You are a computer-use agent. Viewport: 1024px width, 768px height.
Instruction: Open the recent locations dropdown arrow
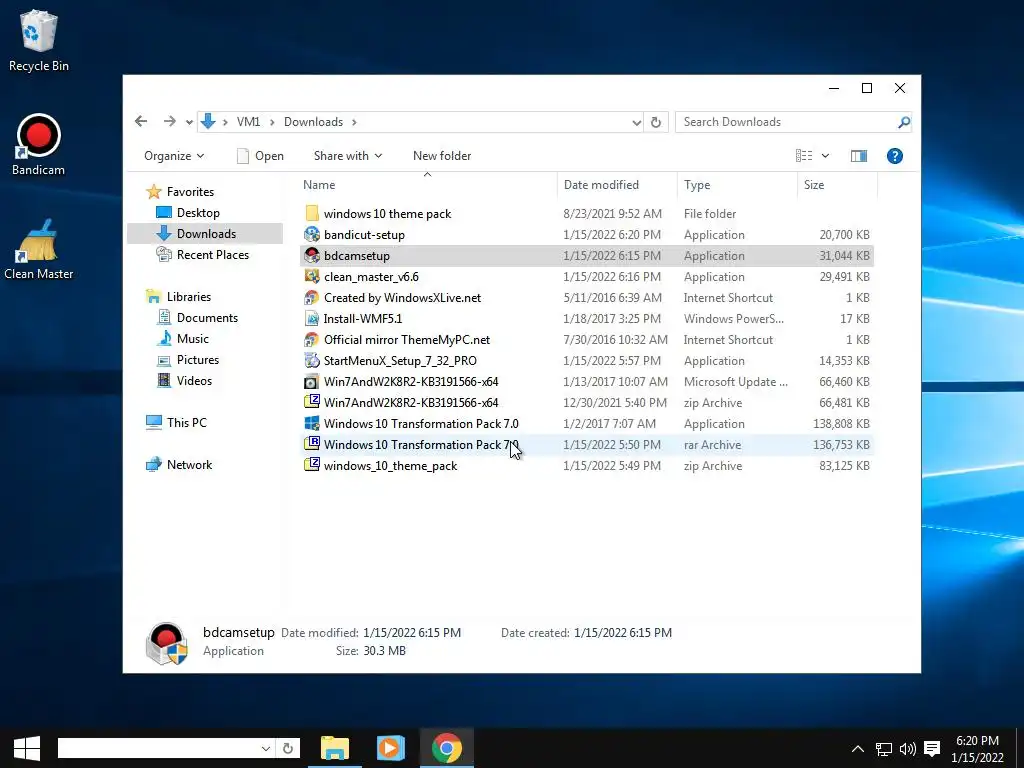[189, 122]
